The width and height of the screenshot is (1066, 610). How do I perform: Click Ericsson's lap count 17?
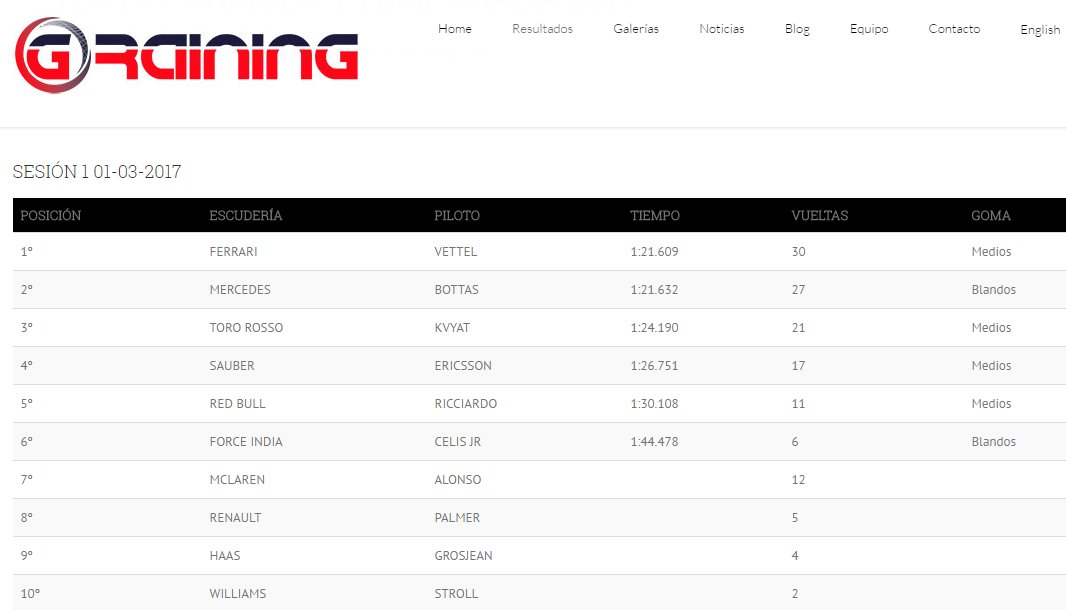coord(798,366)
